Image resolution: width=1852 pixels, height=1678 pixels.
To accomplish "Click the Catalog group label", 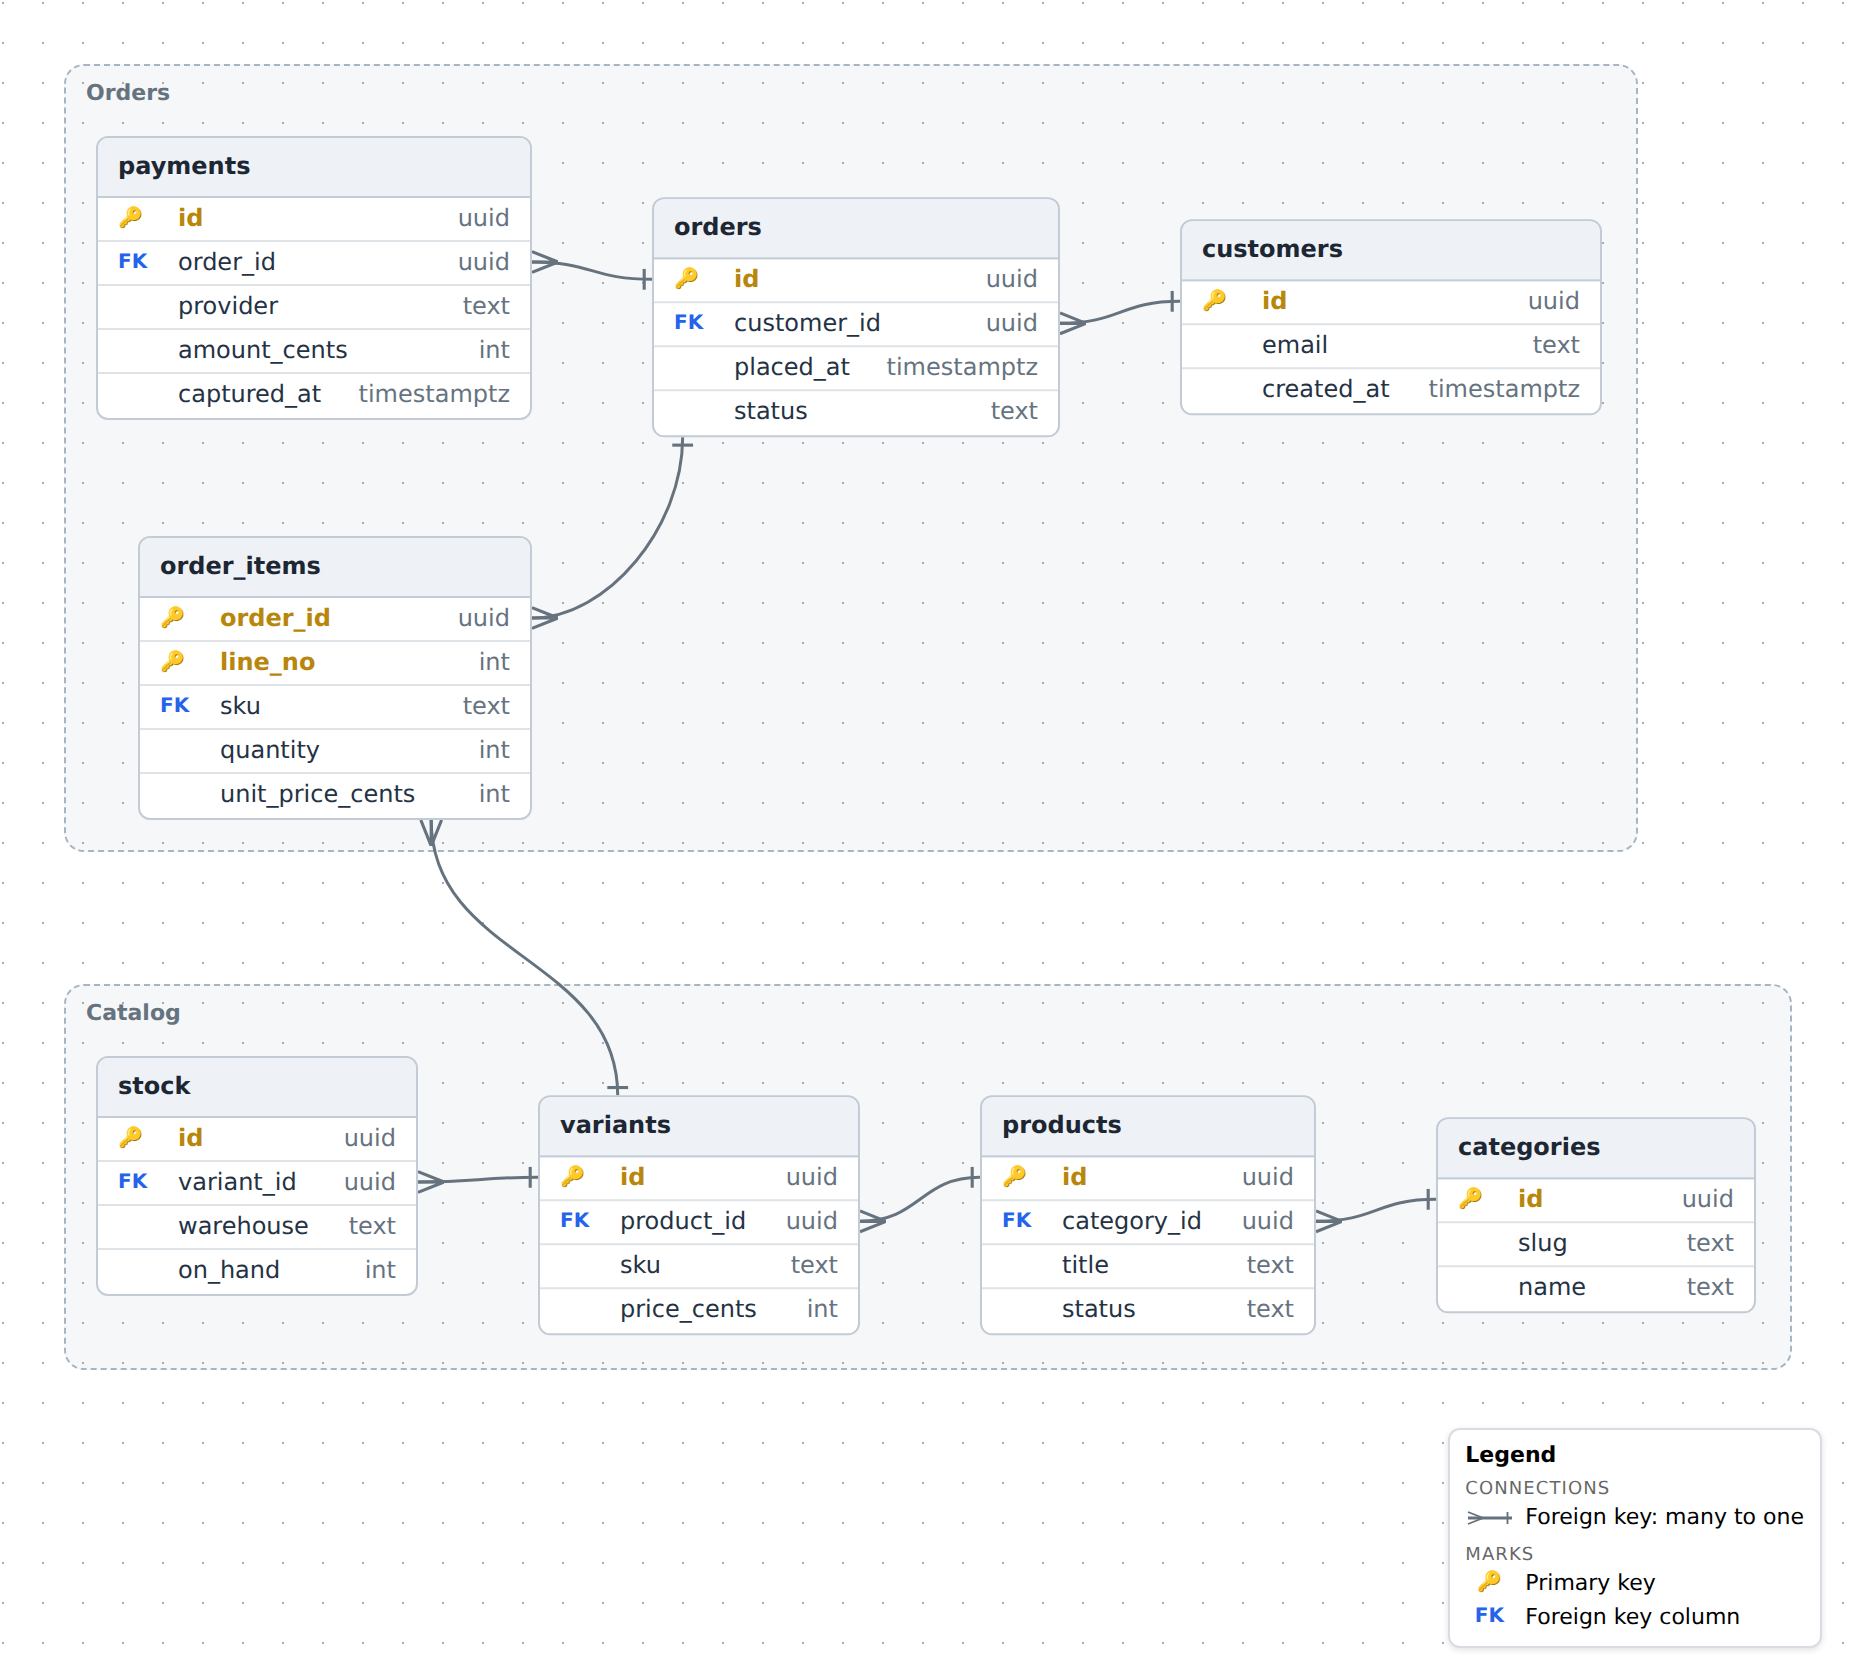I will pos(133,1012).
